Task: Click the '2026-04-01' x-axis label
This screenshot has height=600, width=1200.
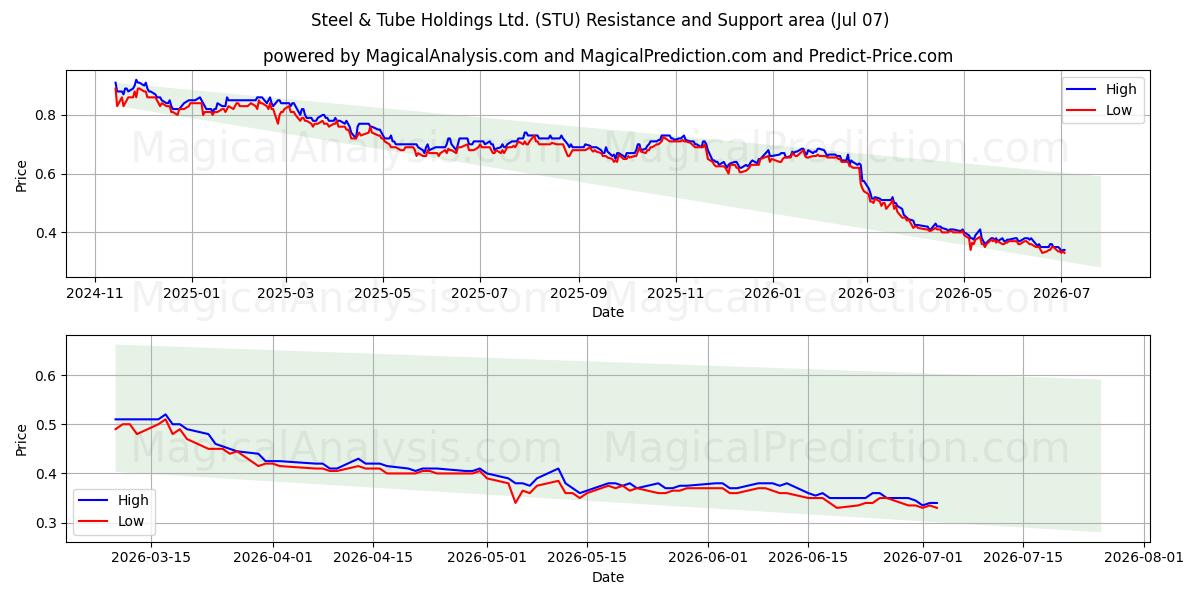Action: tap(273, 559)
